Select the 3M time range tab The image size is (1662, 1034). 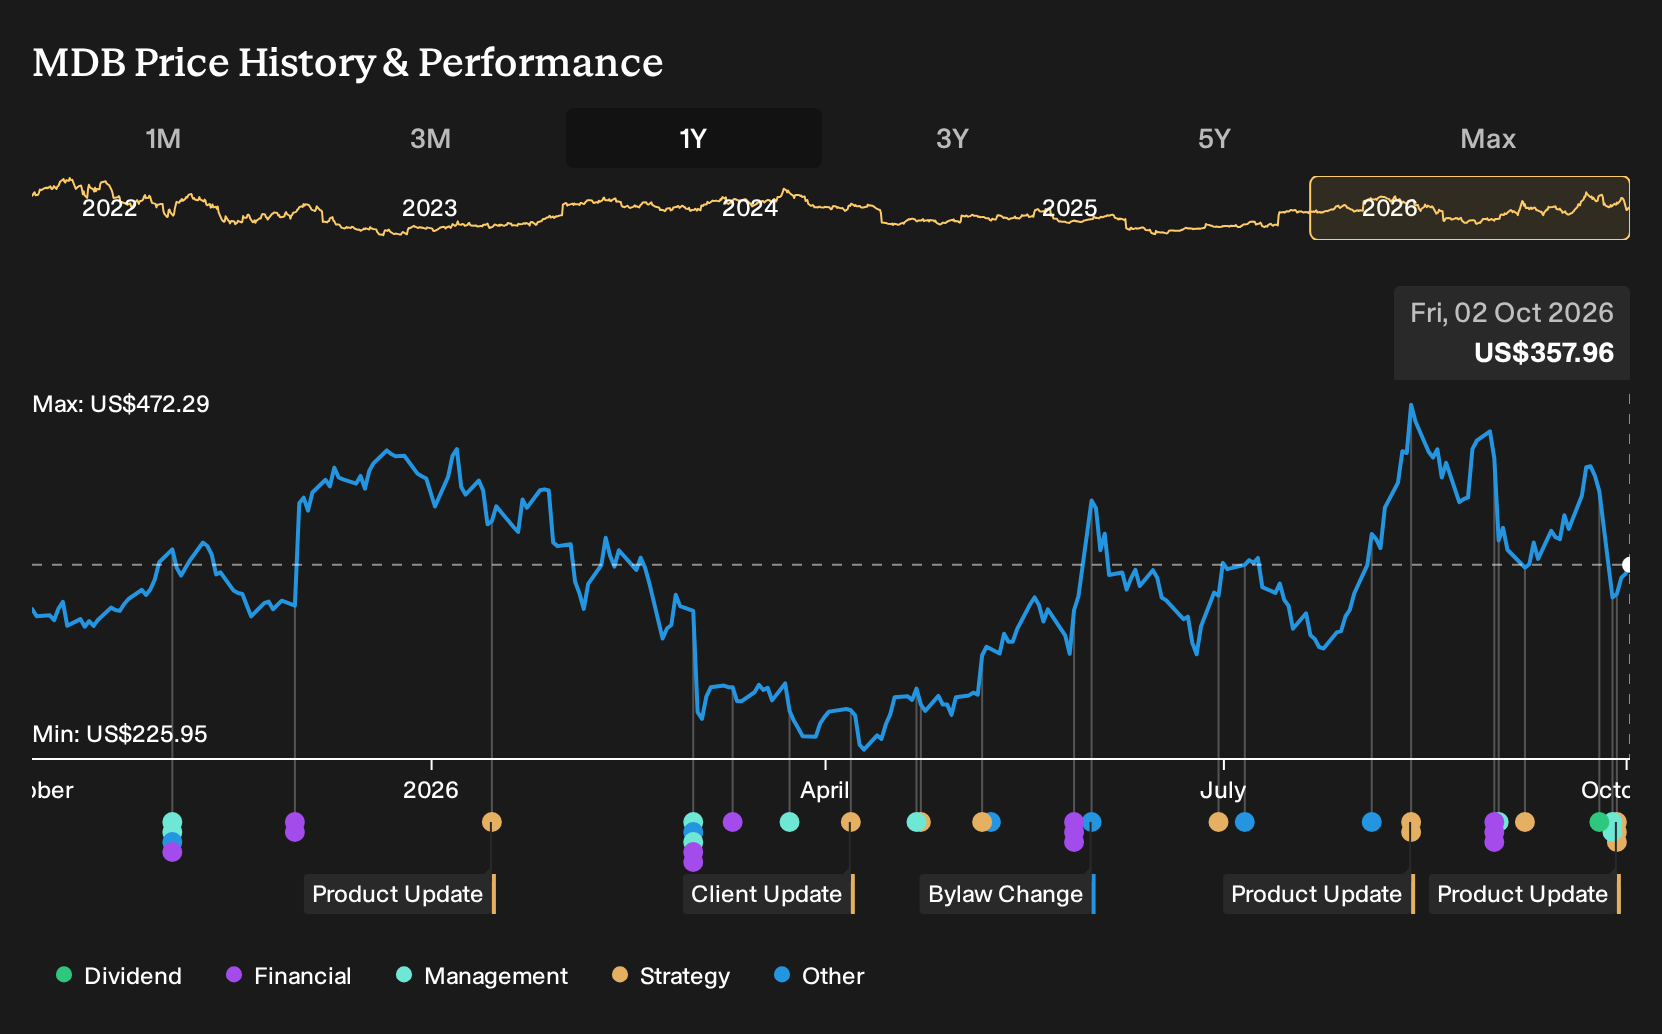point(430,138)
